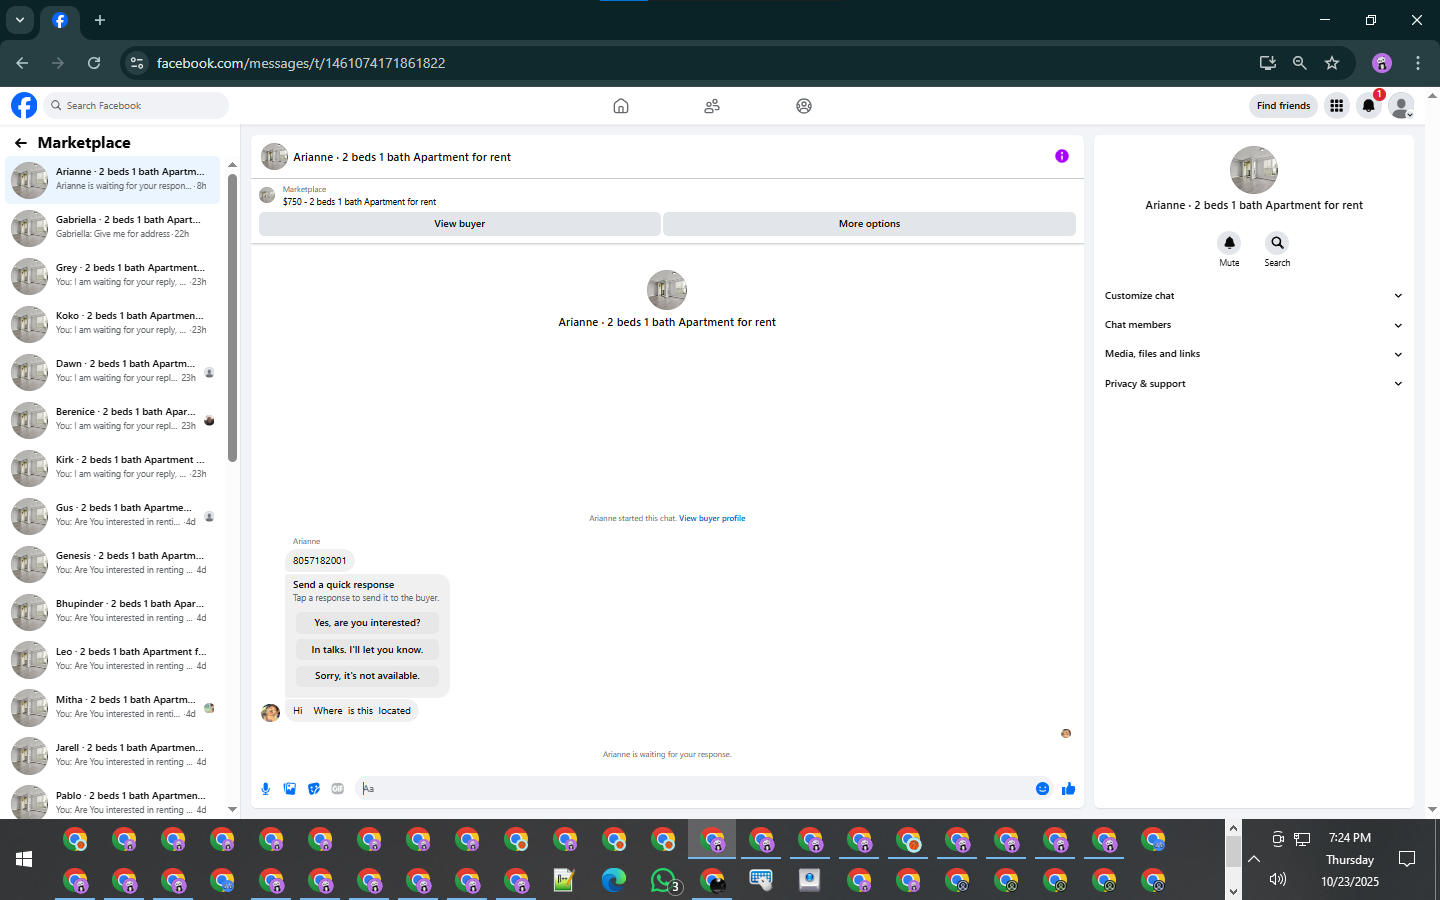
Task: Open the Friends icon in top navigation
Action: coord(712,106)
